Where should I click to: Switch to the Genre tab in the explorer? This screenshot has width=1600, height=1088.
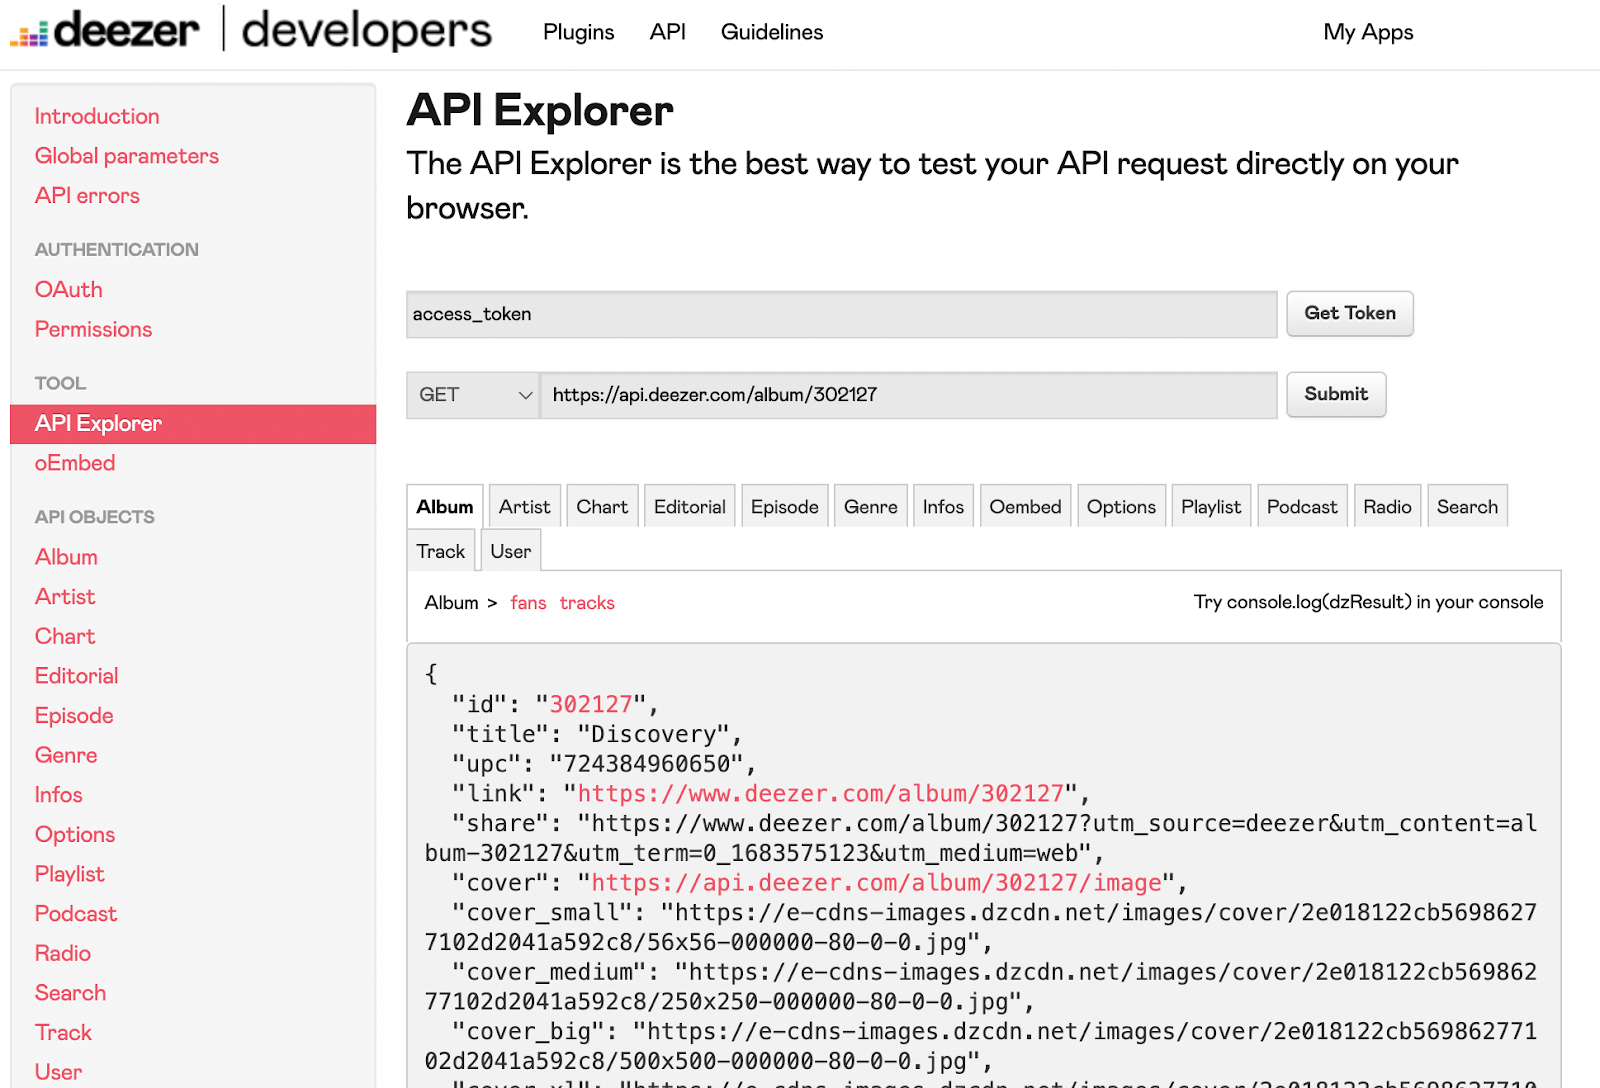click(871, 507)
